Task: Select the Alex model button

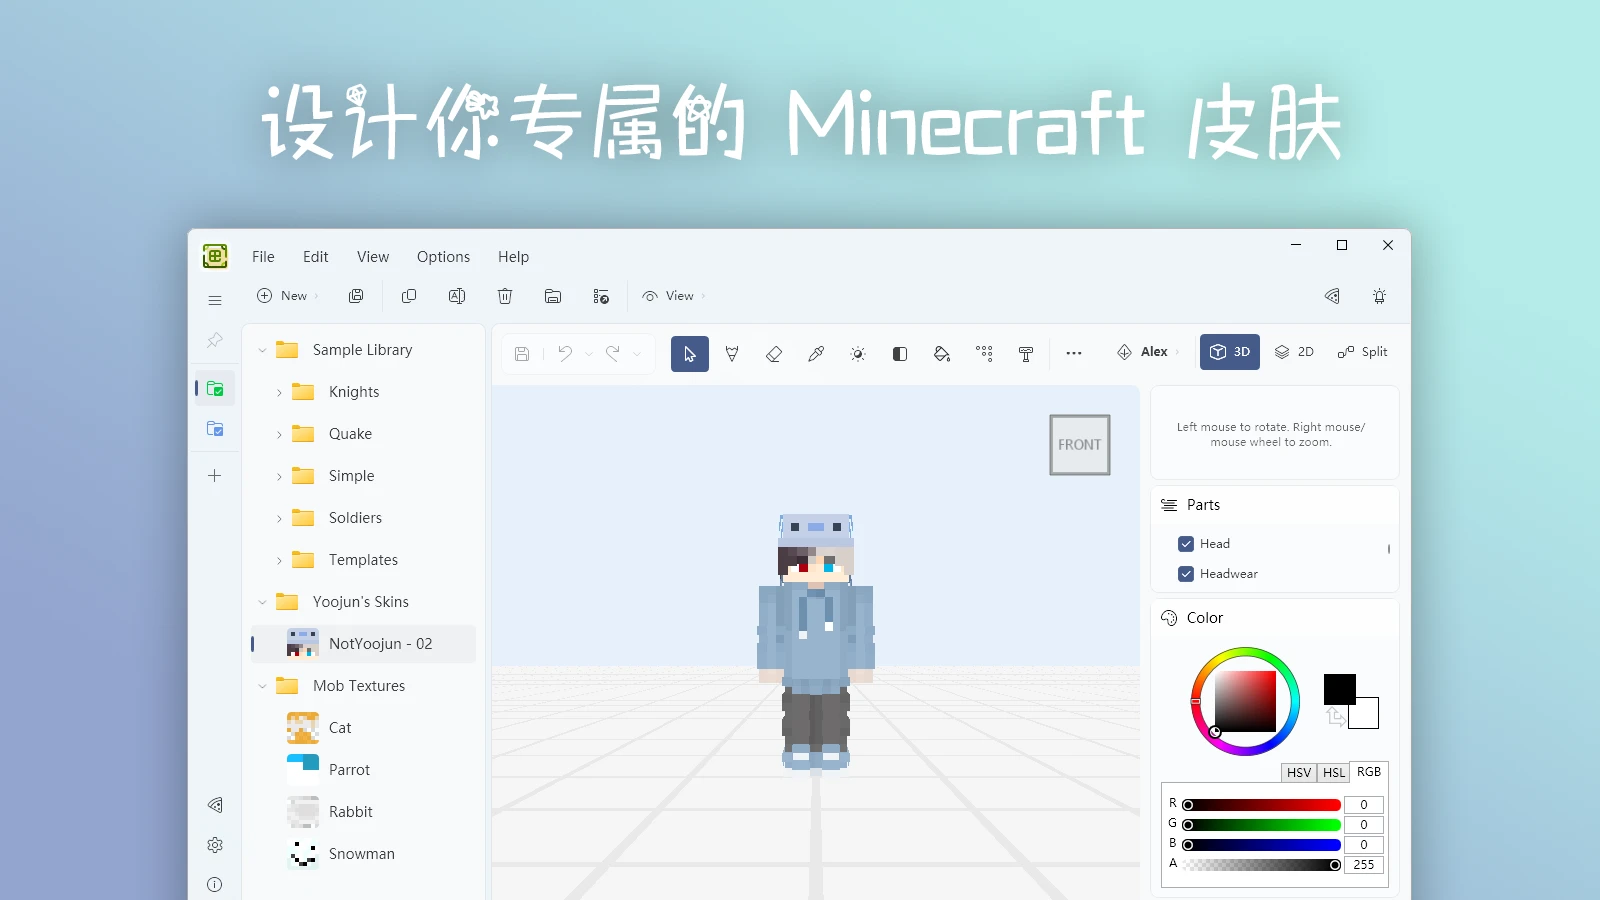Action: (1146, 351)
